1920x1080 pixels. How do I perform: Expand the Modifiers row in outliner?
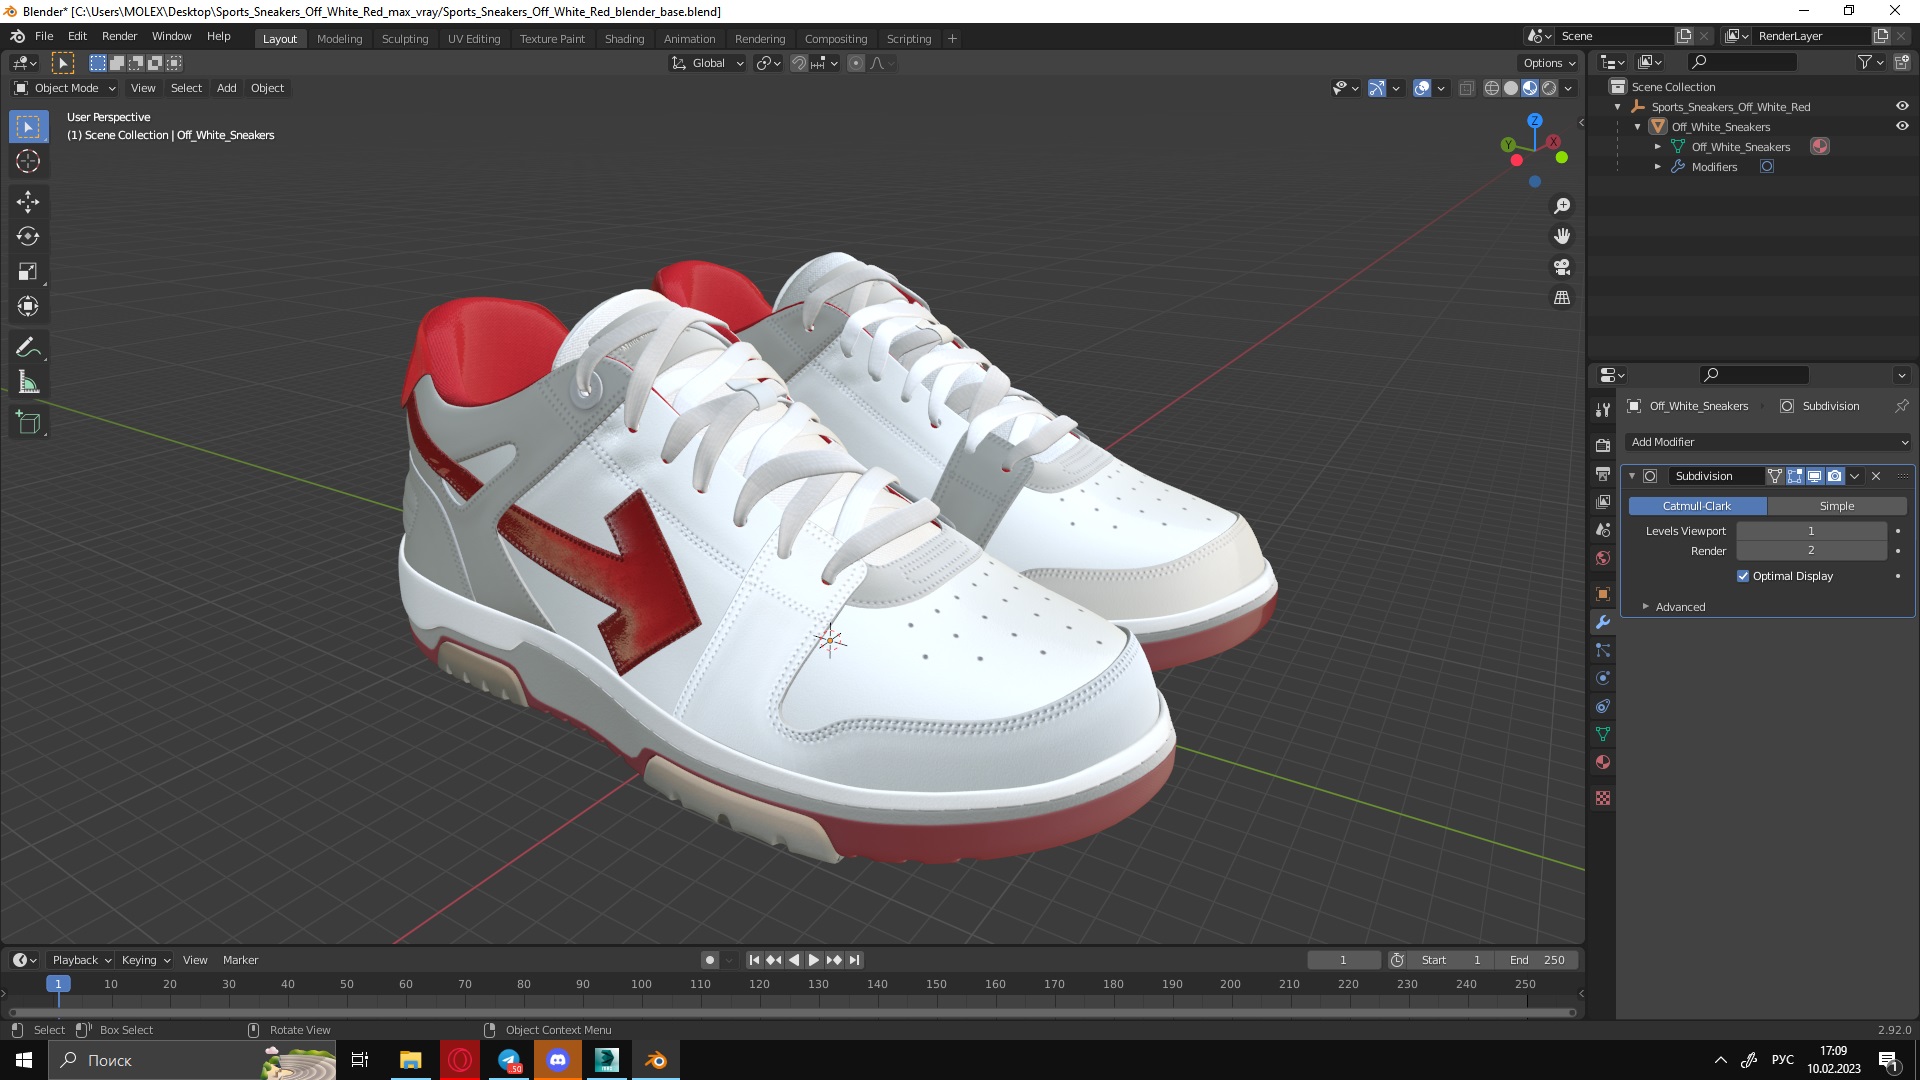click(1658, 167)
